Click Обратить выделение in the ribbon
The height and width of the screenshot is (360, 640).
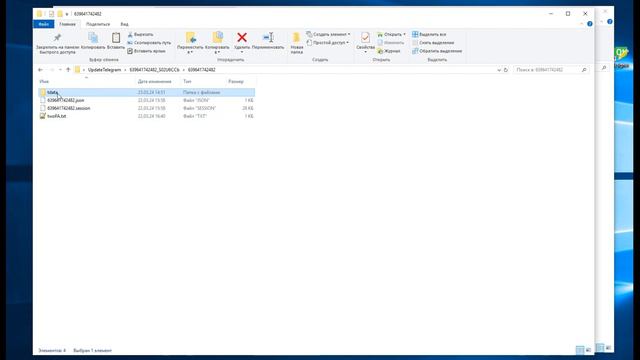437,51
